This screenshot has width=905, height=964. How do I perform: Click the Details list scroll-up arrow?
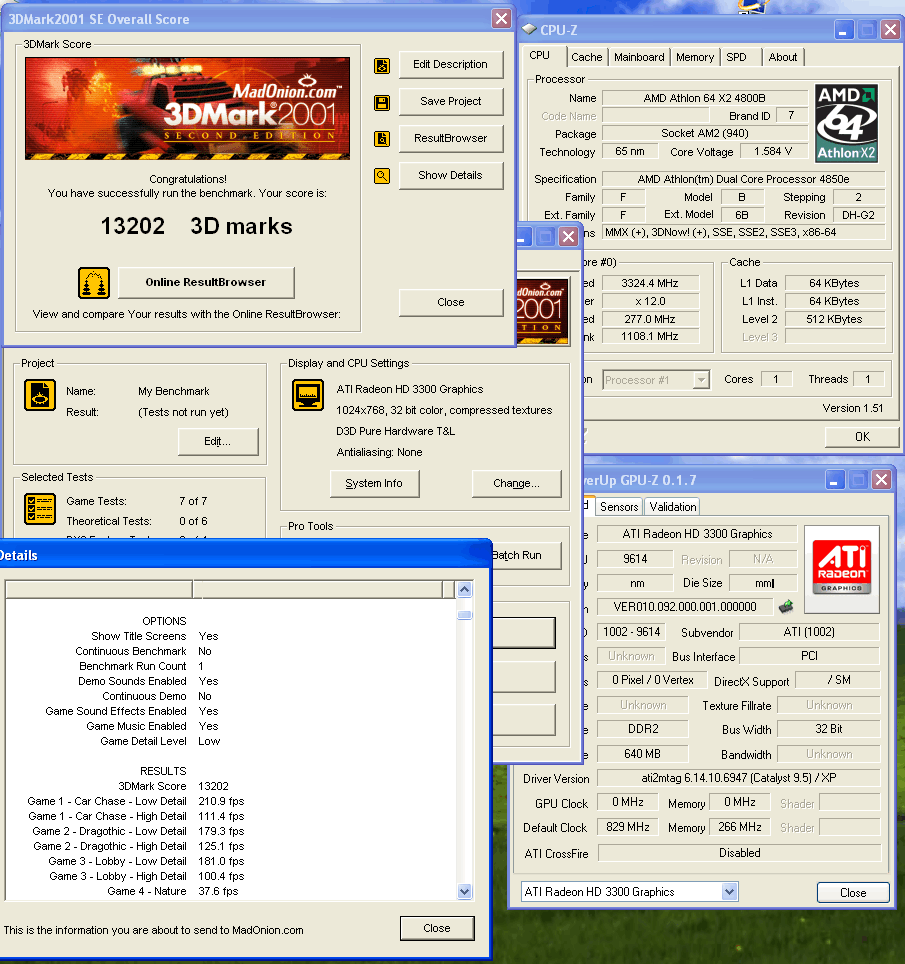[465, 590]
